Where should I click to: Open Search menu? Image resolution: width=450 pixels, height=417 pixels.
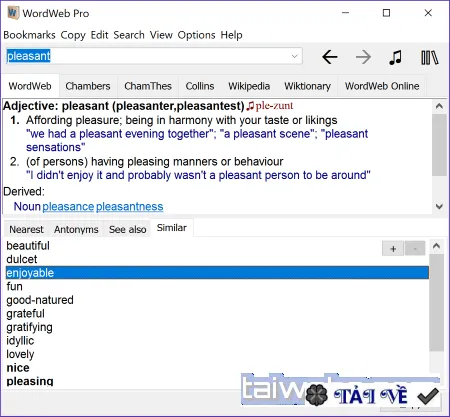coord(129,35)
